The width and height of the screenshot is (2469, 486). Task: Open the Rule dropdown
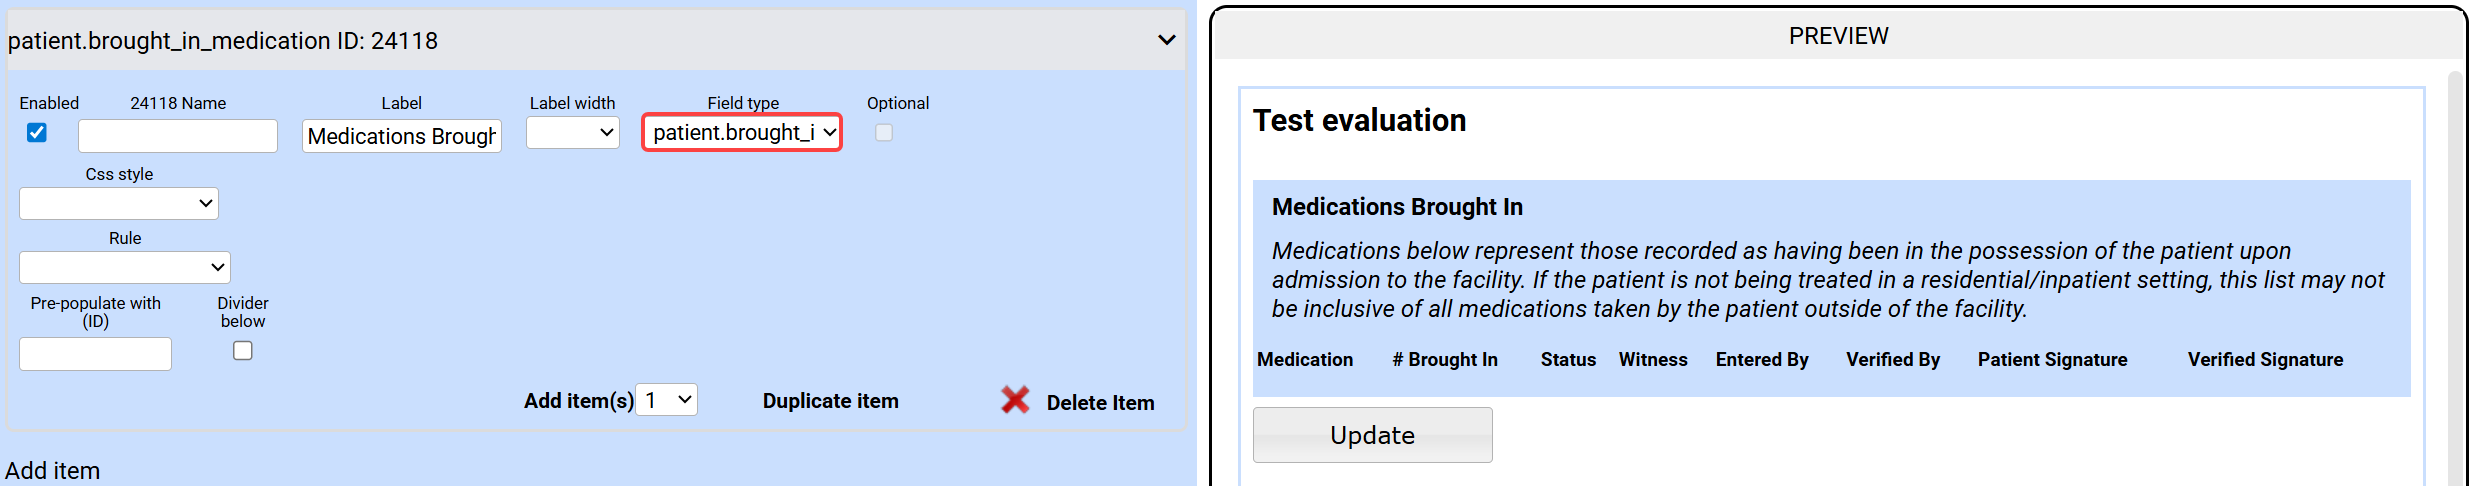(x=125, y=268)
